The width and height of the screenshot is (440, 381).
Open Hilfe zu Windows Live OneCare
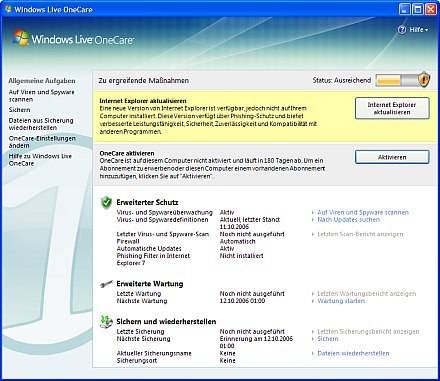pyautogui.click(x=40, y=160)
